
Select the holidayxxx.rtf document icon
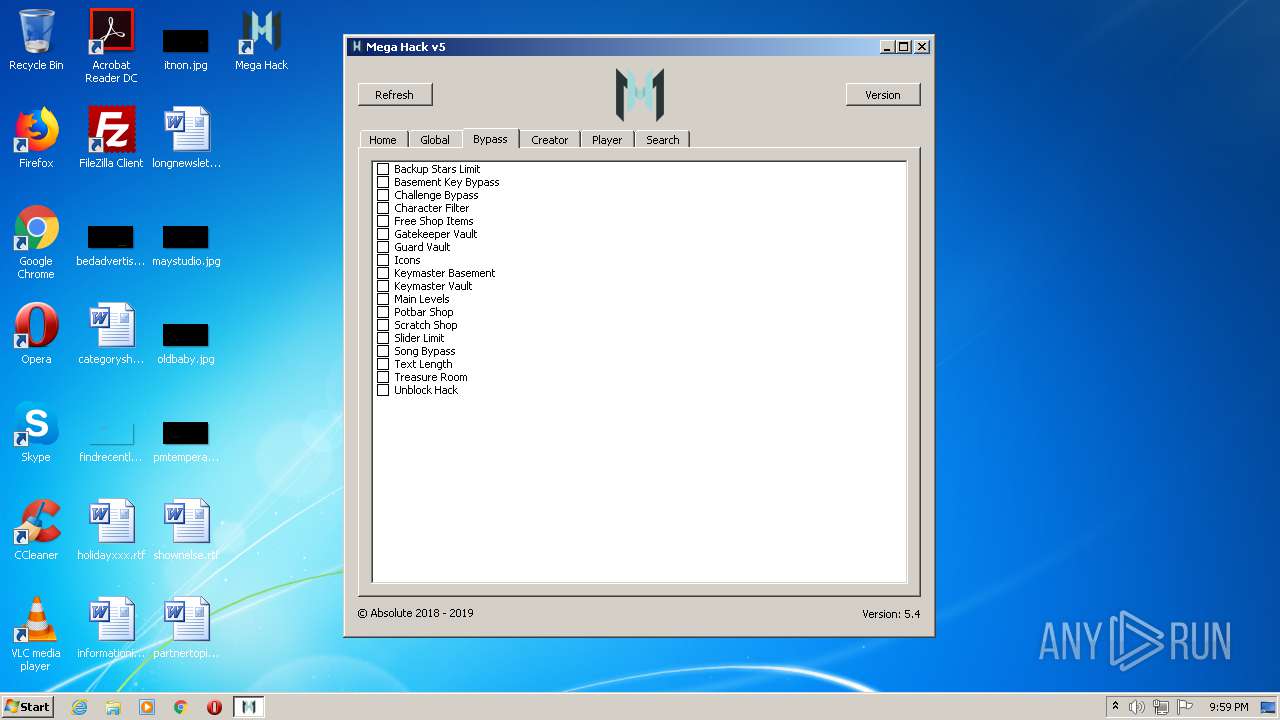(111, 530)
